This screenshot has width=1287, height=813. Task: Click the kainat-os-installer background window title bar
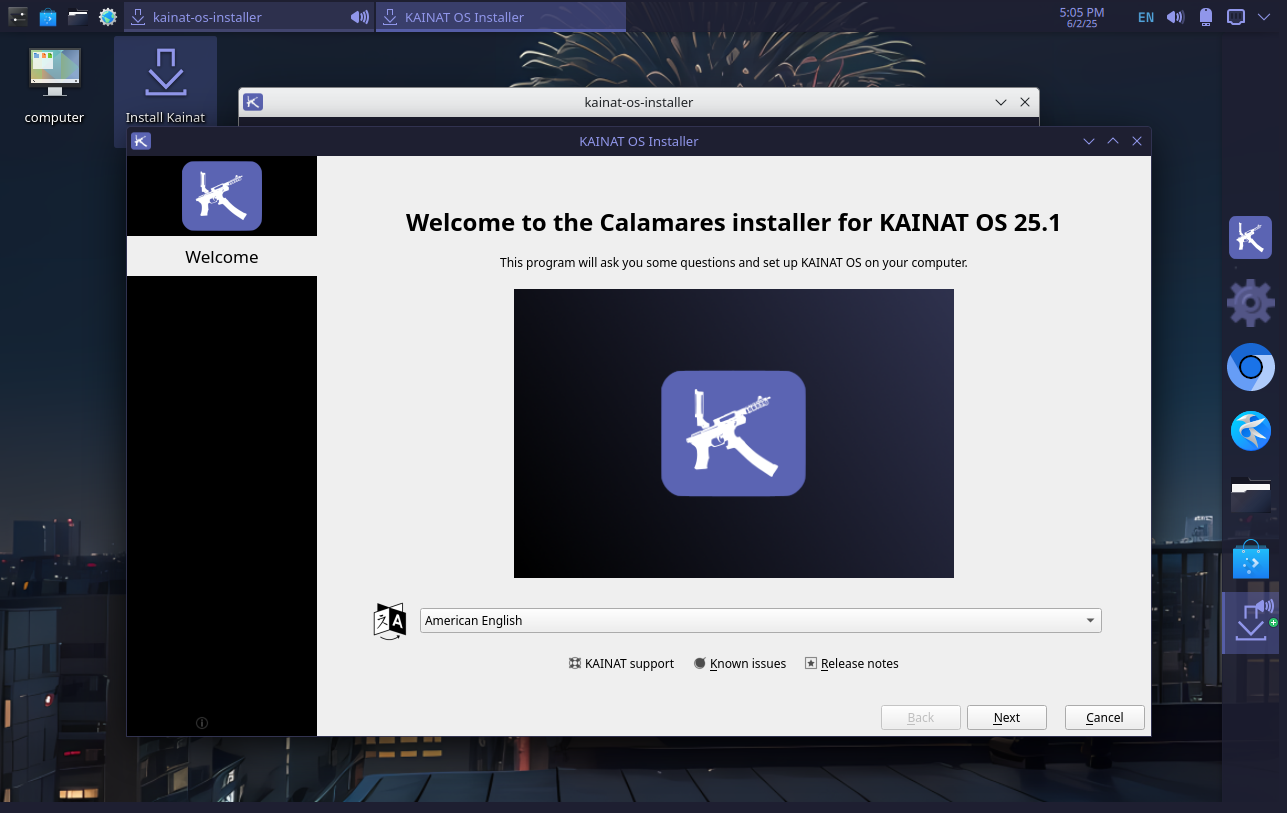point(638,102)
